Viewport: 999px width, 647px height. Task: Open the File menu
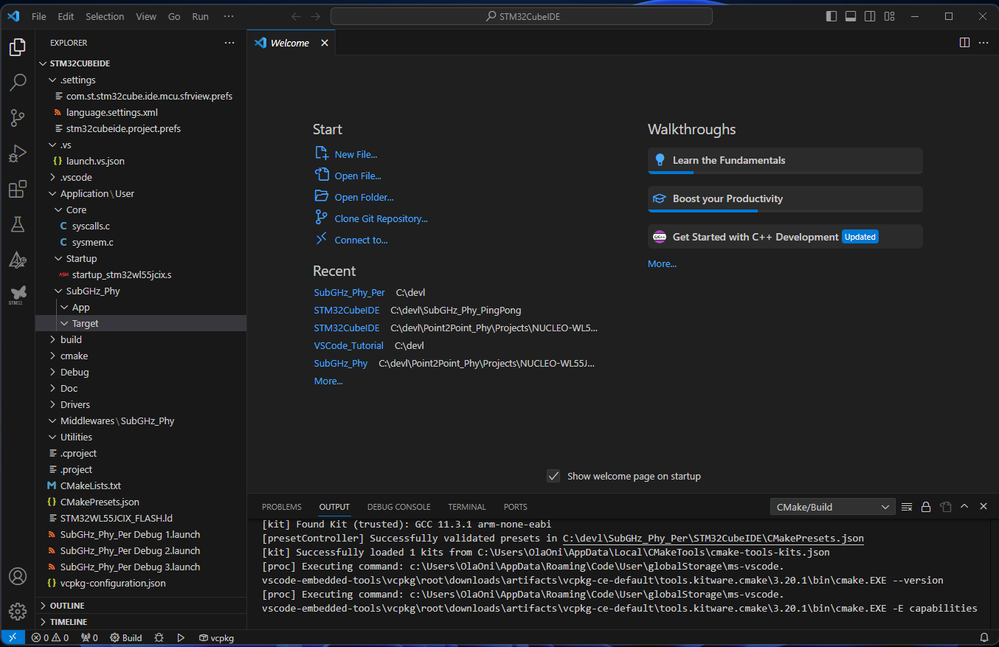[39, 17]
